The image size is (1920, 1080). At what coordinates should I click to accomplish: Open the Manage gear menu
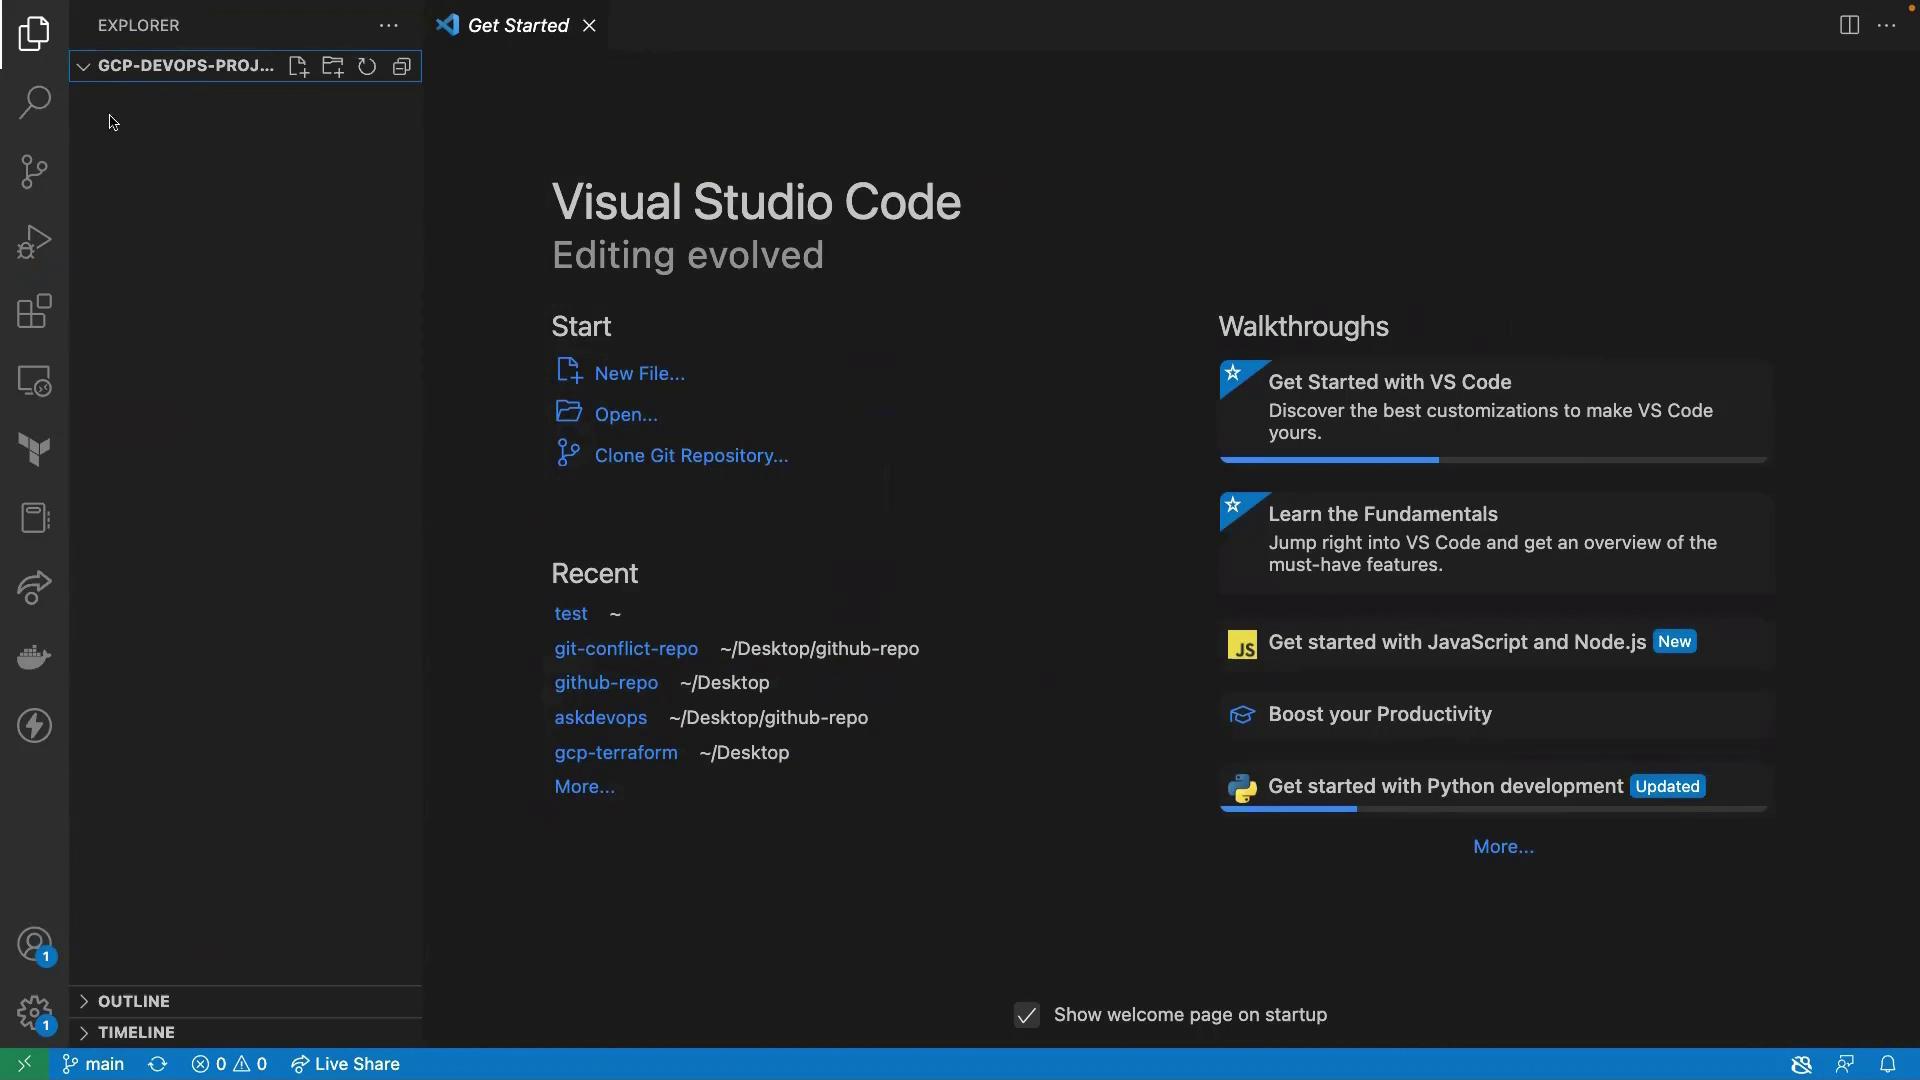[34, 1014]
